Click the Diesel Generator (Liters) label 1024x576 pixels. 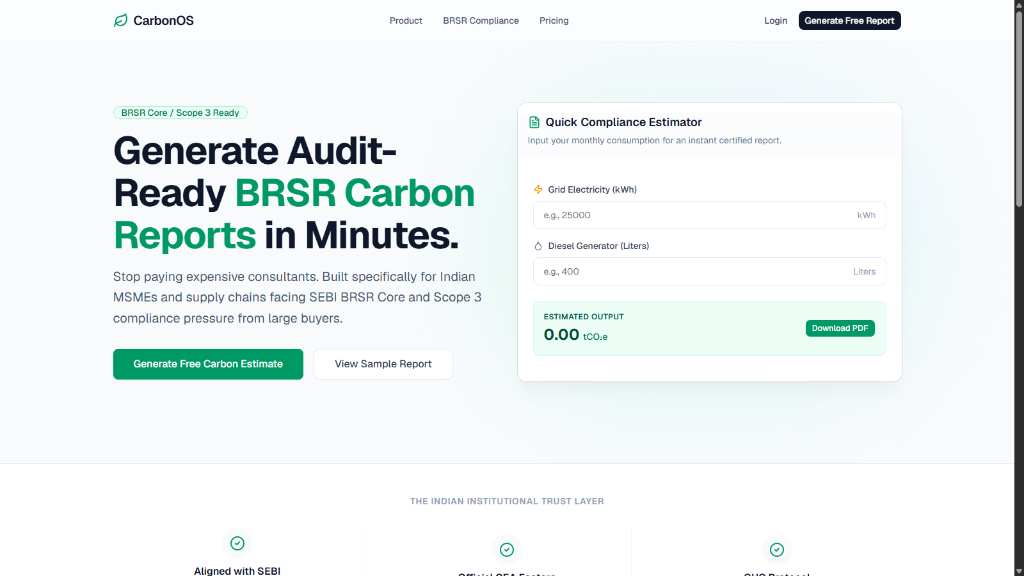[598, 246]
